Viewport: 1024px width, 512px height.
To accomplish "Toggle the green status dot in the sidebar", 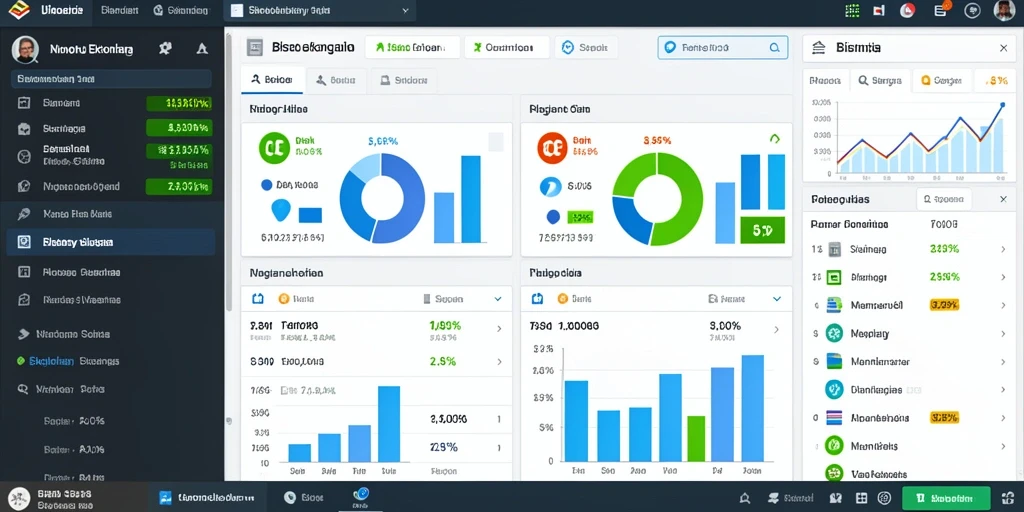I will click(x=21, y=360).
